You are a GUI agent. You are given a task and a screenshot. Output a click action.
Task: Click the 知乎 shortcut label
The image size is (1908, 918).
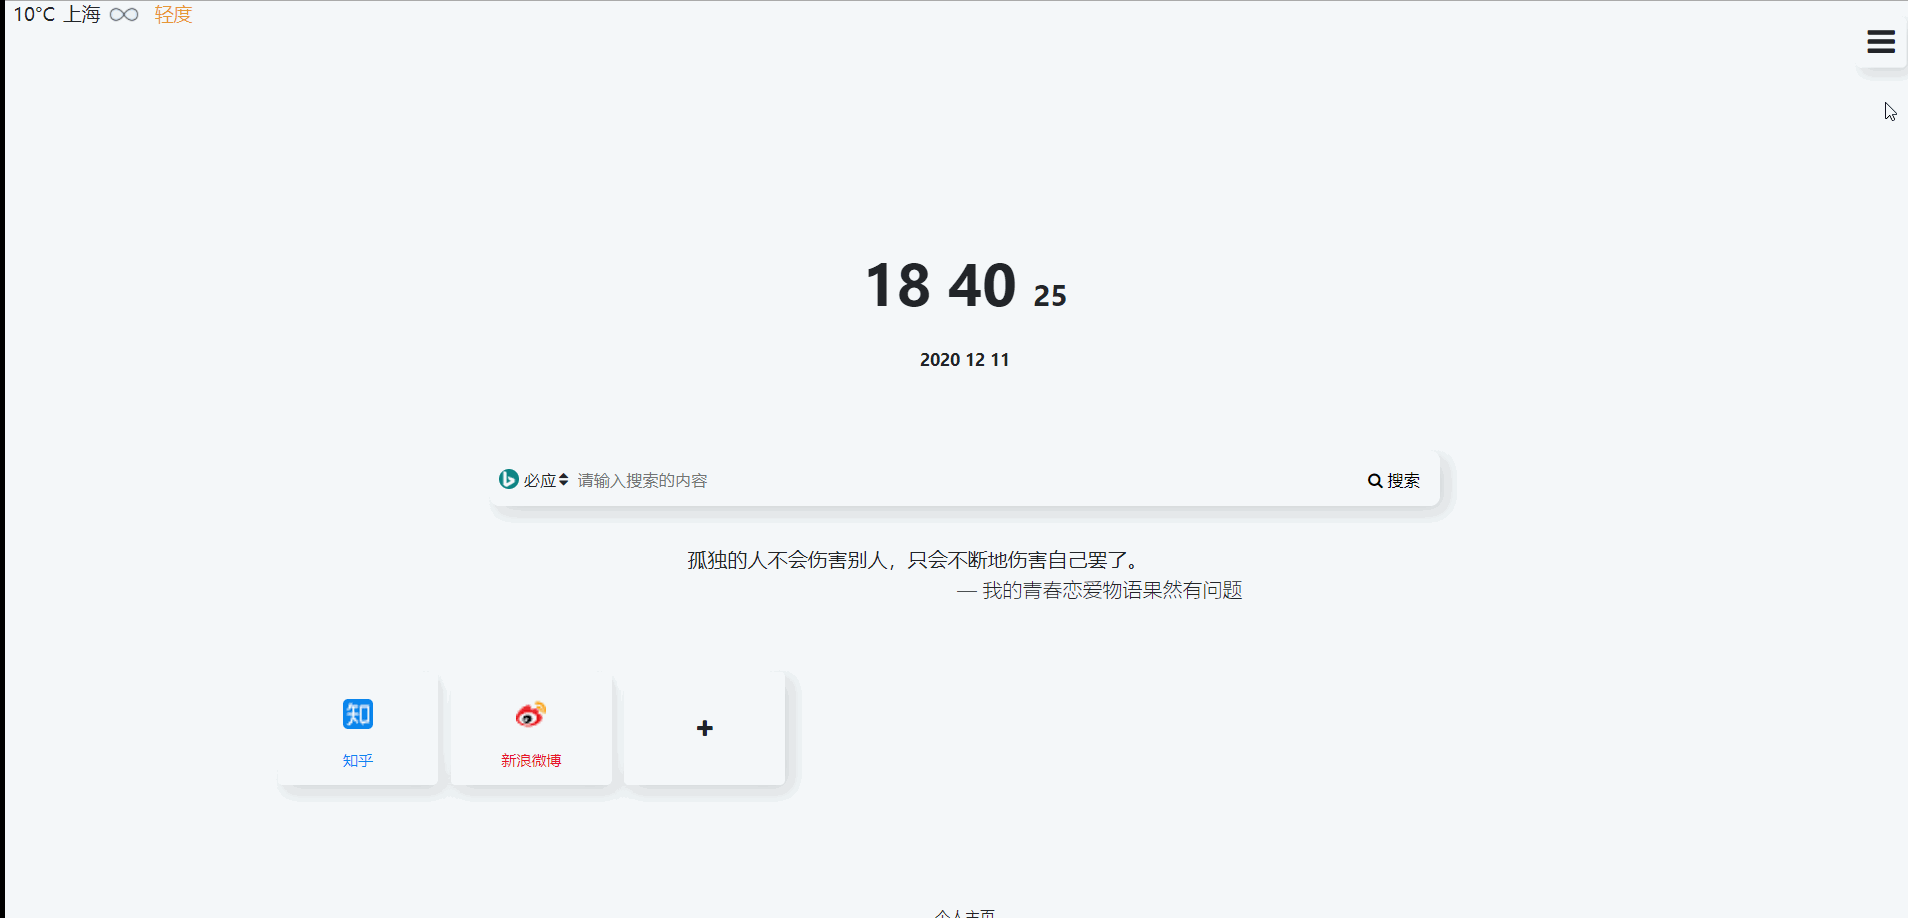358,761
